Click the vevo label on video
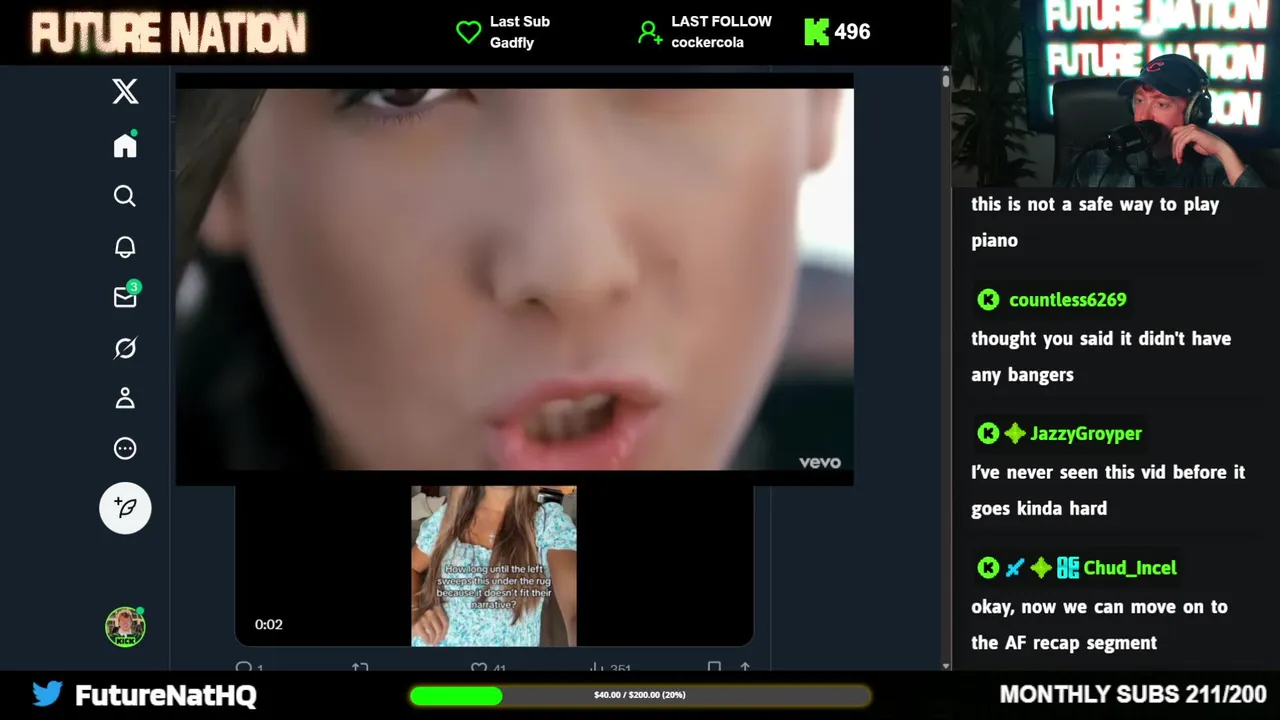Image resolution: width=1280 pixels, height=720 pixels. pyautogui.click(x=820, y=462)
